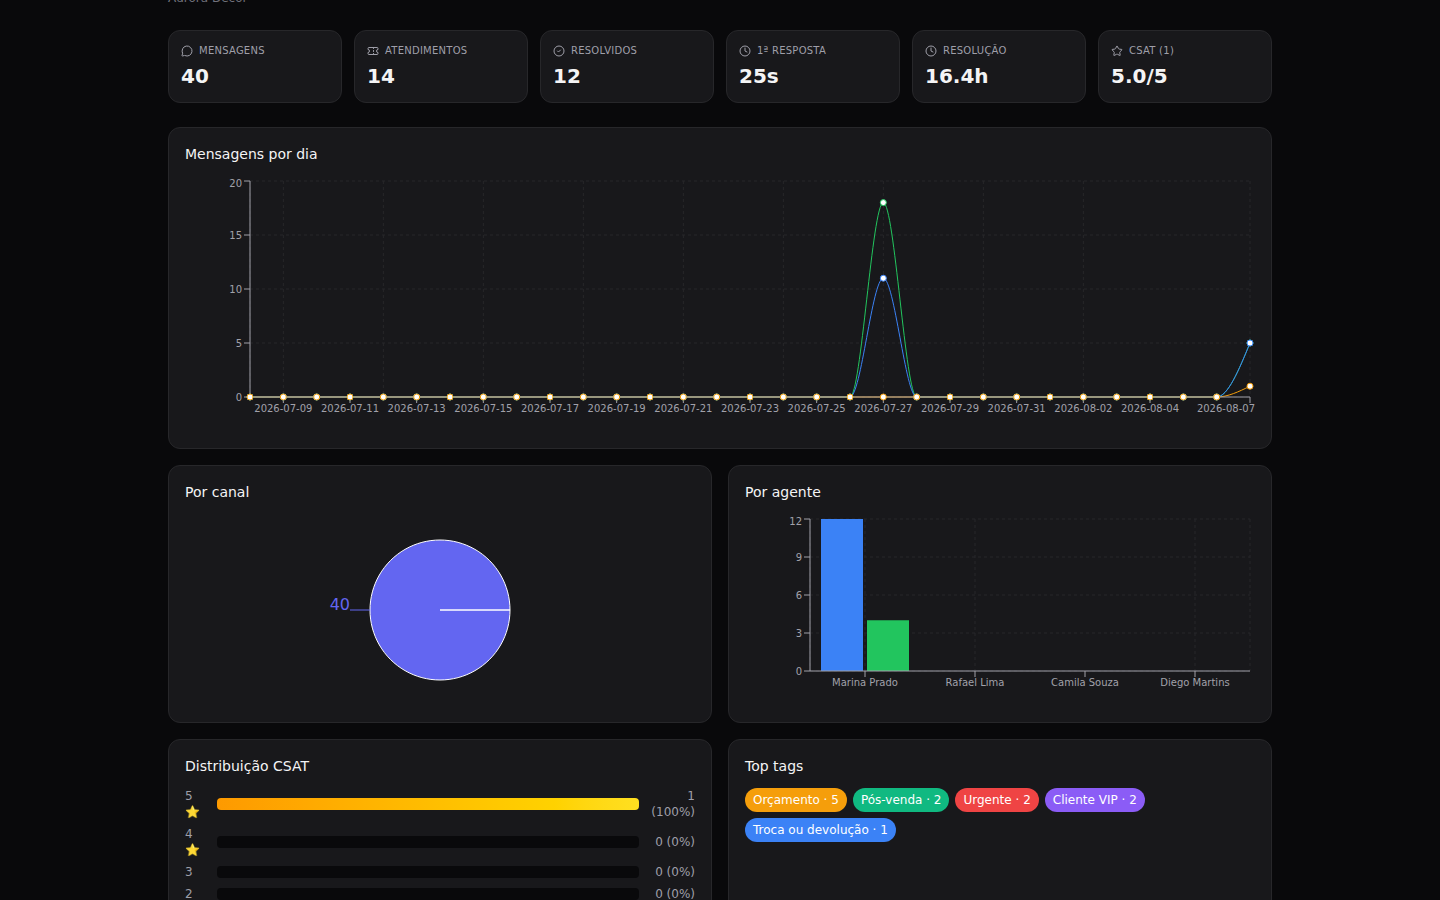Viewport: 1440px width, 900px height.
Task: Click Marina Prado's green bar
Action: pos(888,646)
